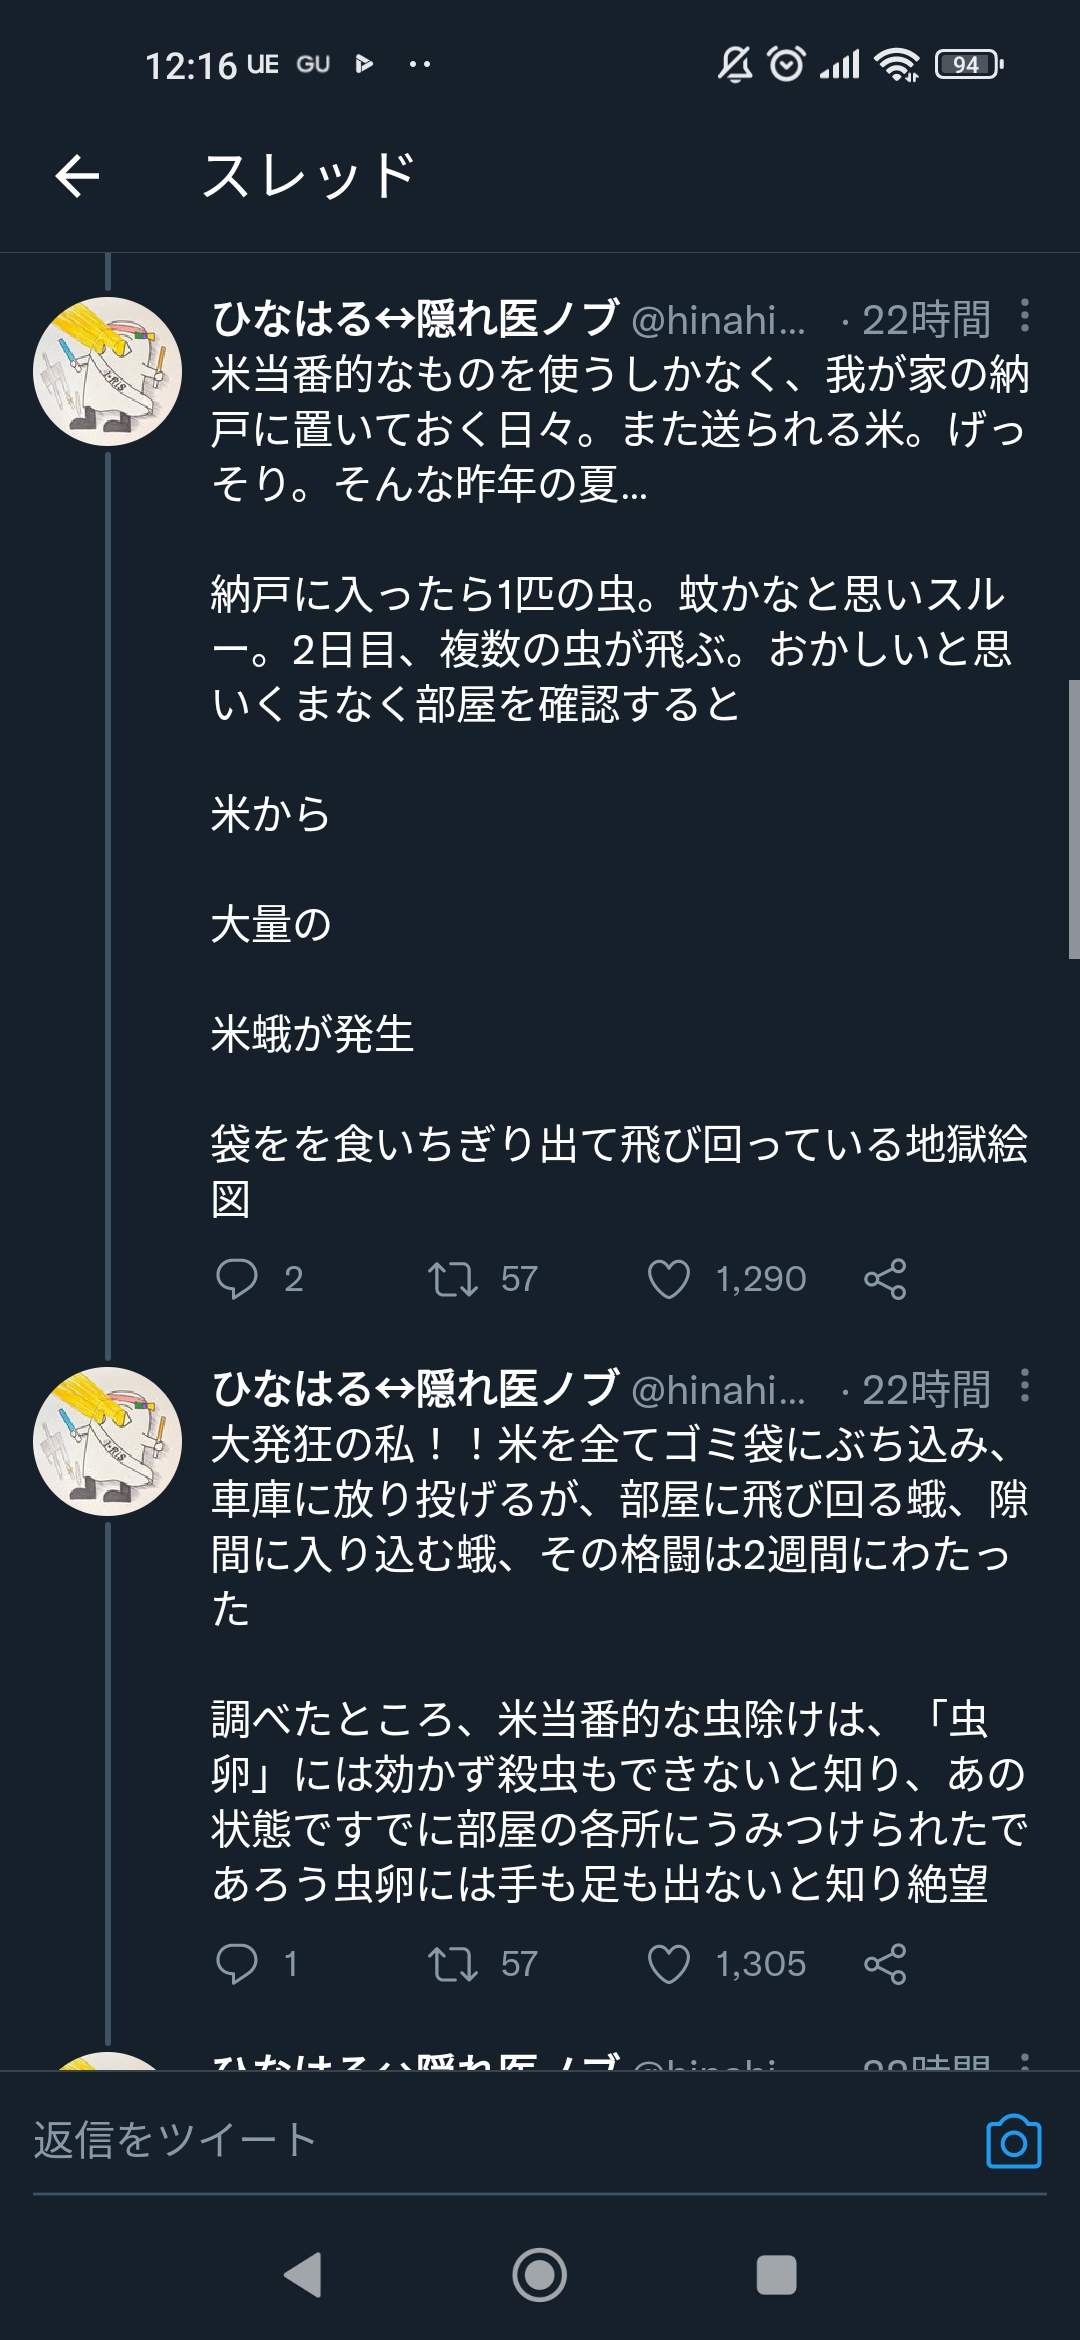
Task: Retweet the second tweet with 1,305 likes
Action: pyautogui.click(x=453, y=1963)
